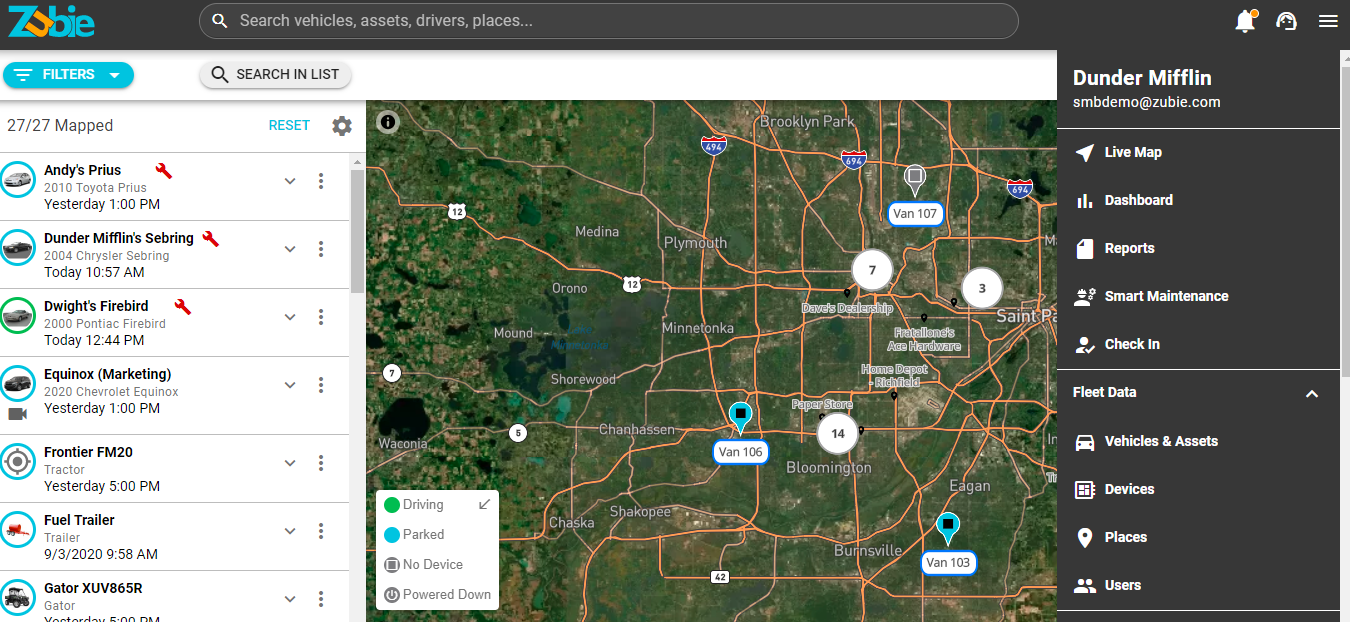Open list settings gear
This screenshot has width=1350, height=622.
coord(342,126)
